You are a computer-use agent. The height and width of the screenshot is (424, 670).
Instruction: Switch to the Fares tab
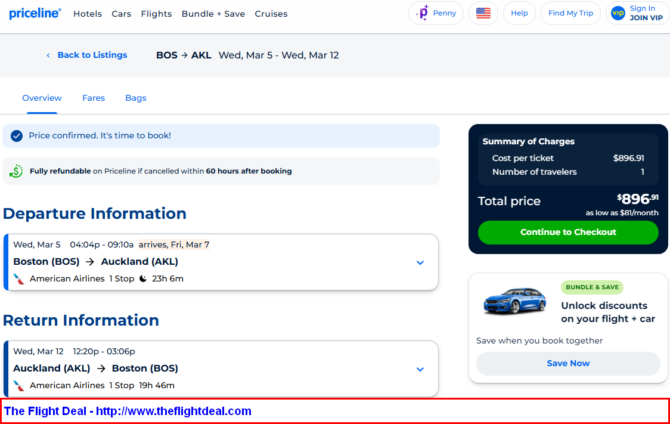click(x=94, y=98)
